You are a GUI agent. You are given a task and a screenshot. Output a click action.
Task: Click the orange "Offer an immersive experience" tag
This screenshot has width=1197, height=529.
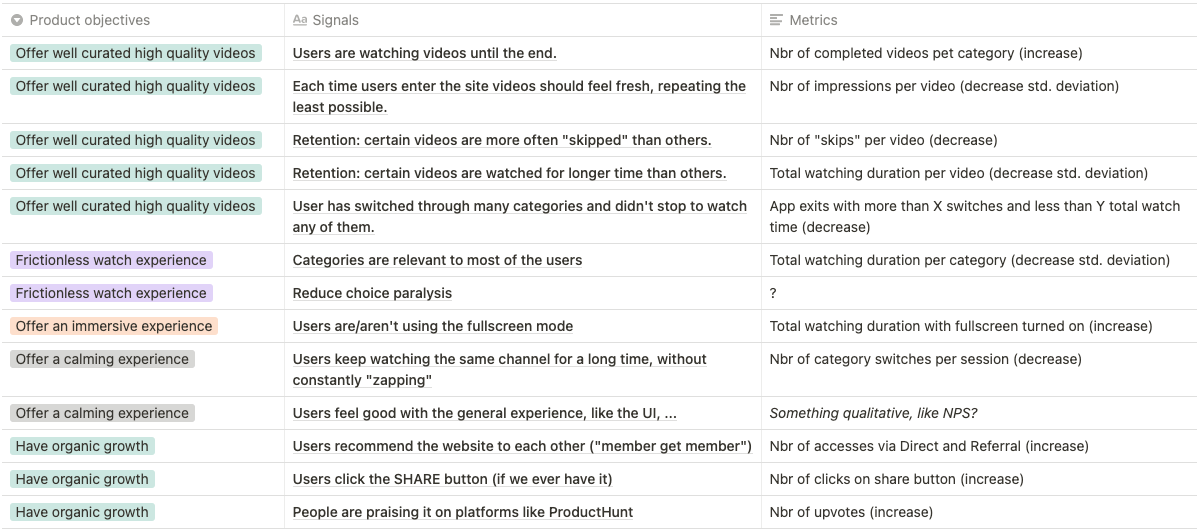pos(114,326)
